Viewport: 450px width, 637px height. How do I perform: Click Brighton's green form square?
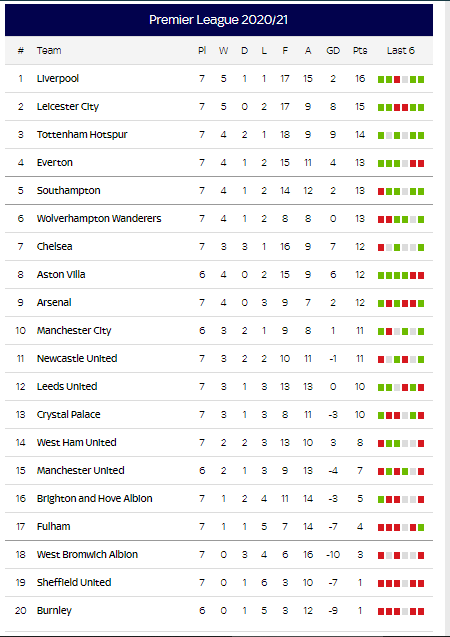pos(381,500)
